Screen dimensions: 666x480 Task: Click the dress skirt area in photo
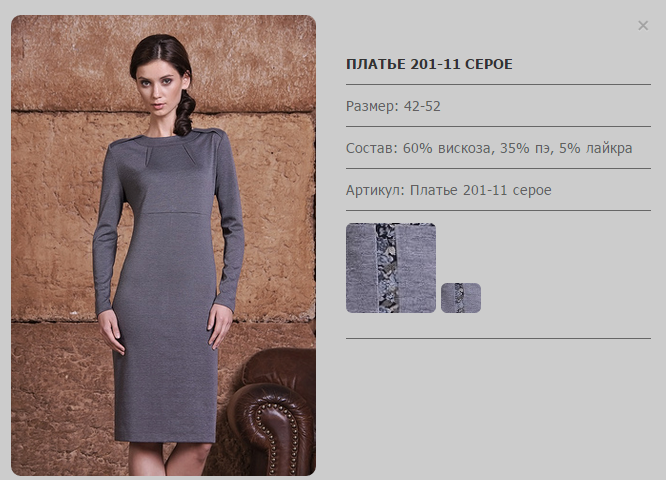coord(166,340)
